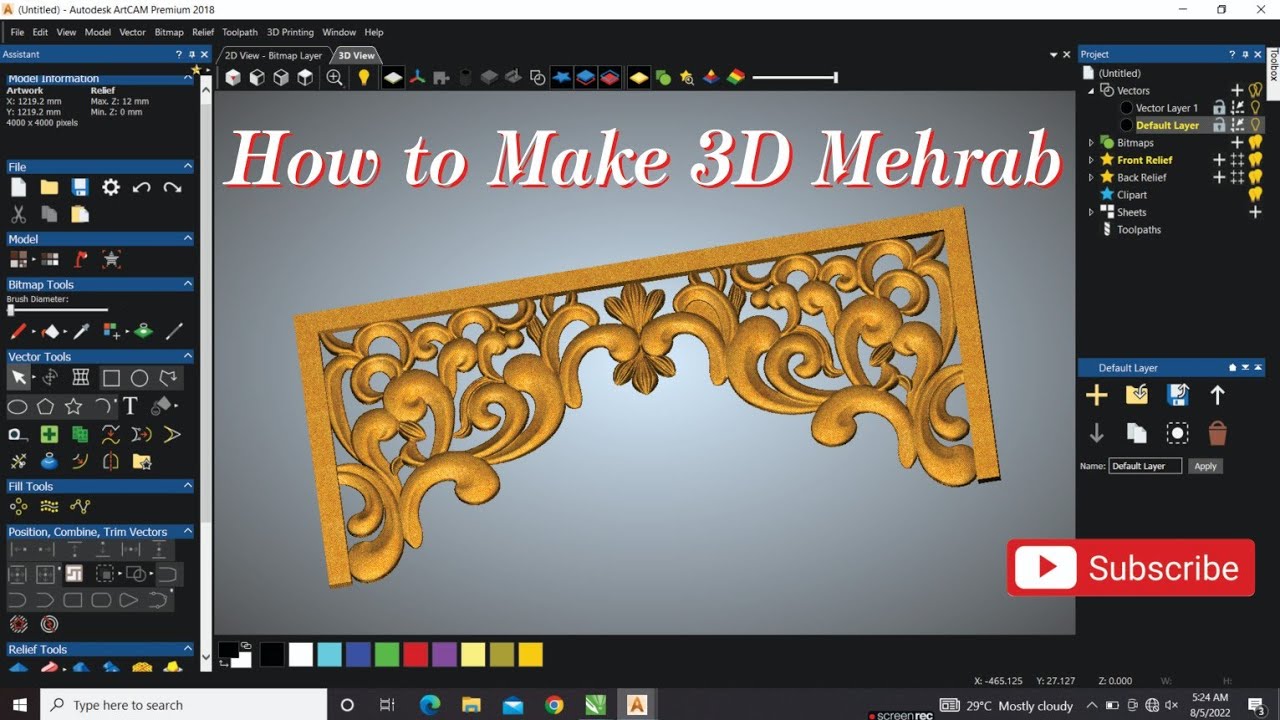This screenshot has height=720, width=1280.
Task: Switch to 2D View - Bitmap Layer tab
Action: (x=273, y=56)
